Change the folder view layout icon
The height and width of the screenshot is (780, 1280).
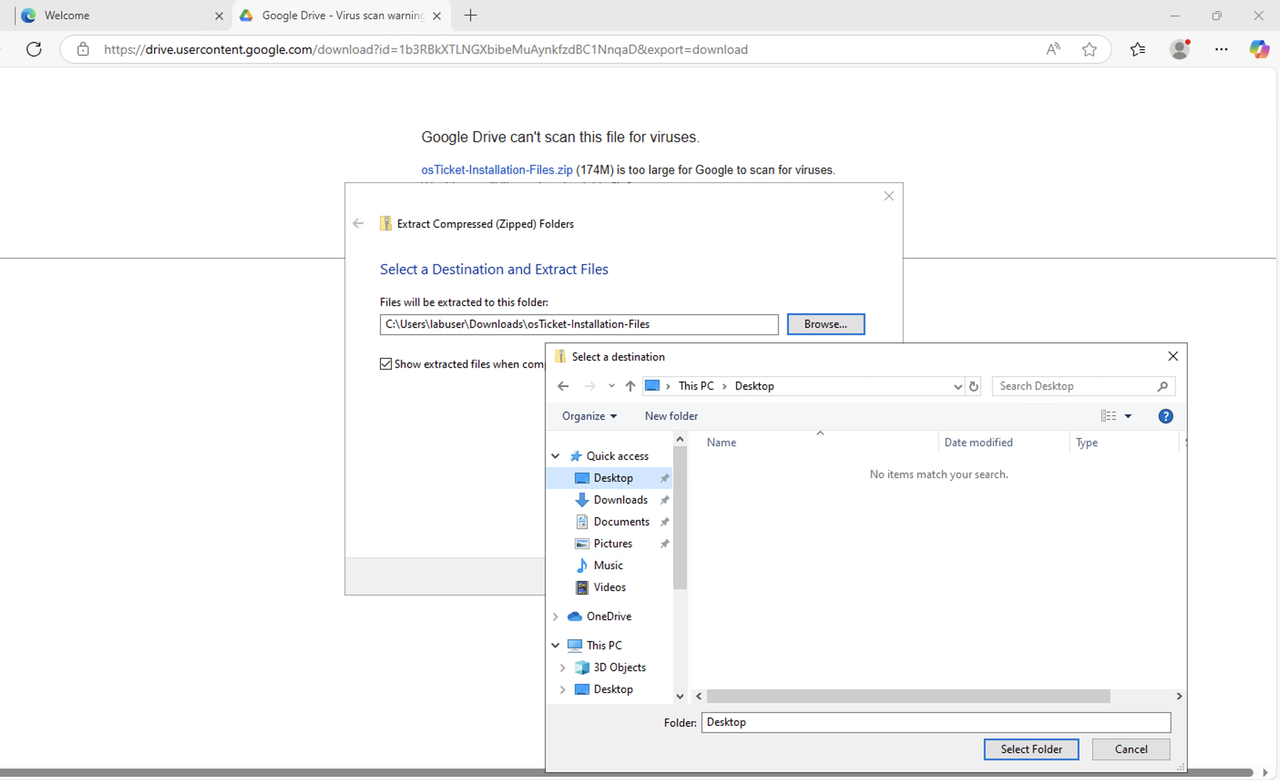pyautogui.click(x=1108, y=416)
